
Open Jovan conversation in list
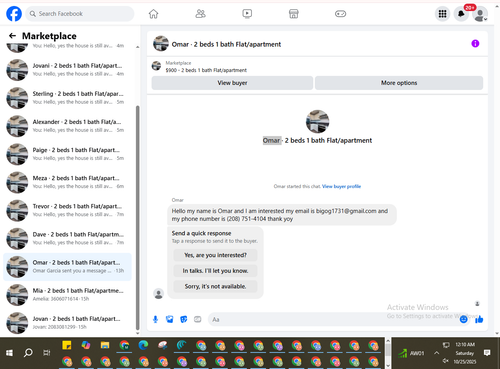click(x=67, y=323)
